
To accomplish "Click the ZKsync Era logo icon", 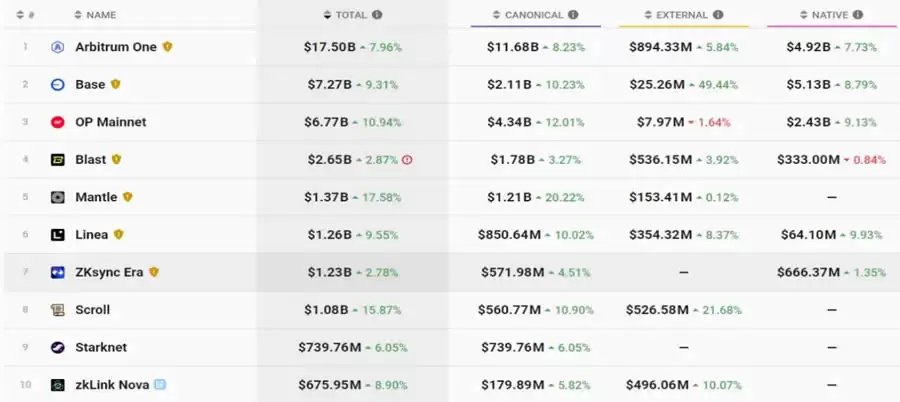I will [x=57, y=272].
